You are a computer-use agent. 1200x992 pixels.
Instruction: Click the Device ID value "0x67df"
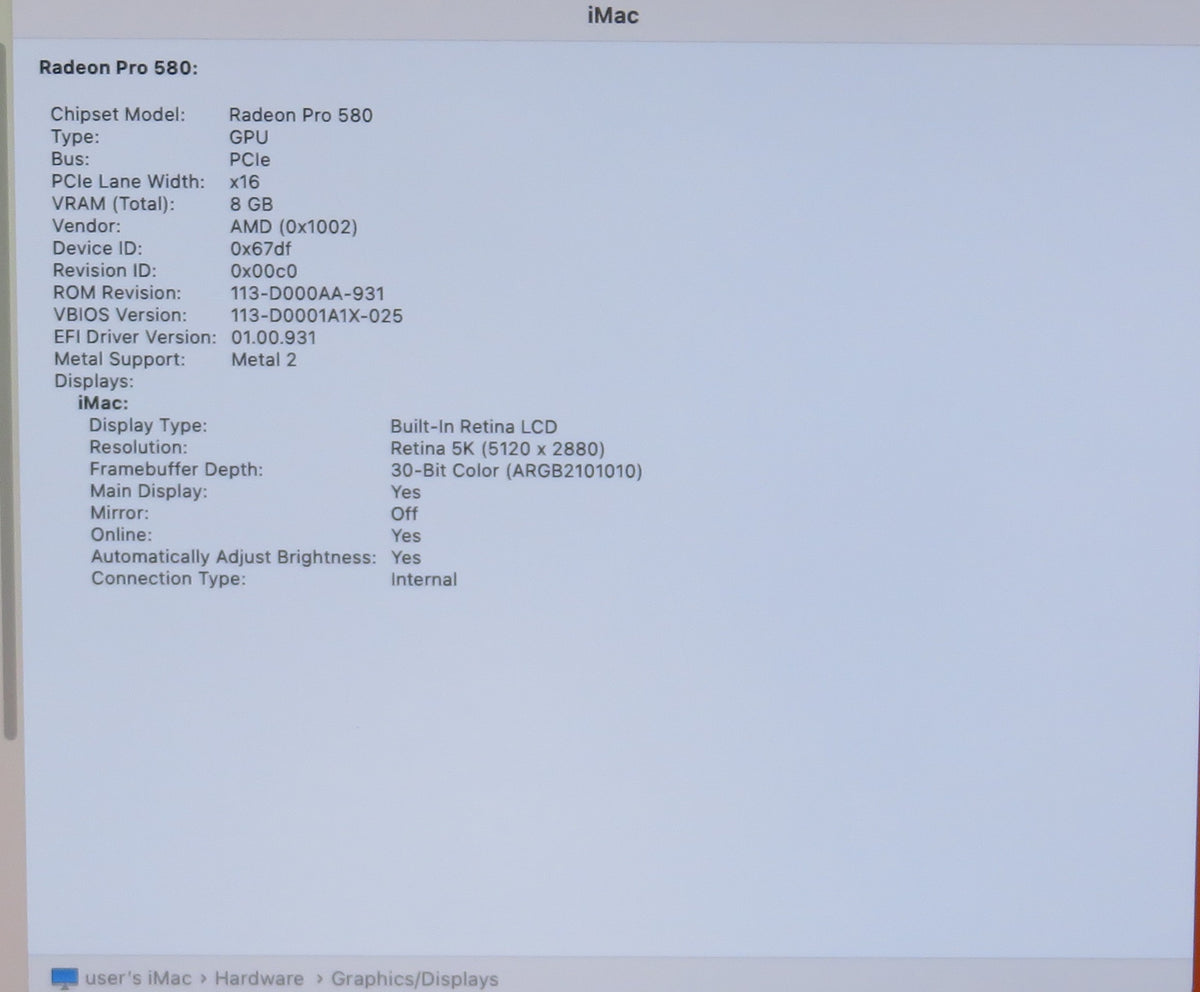(x=261, y=249)
